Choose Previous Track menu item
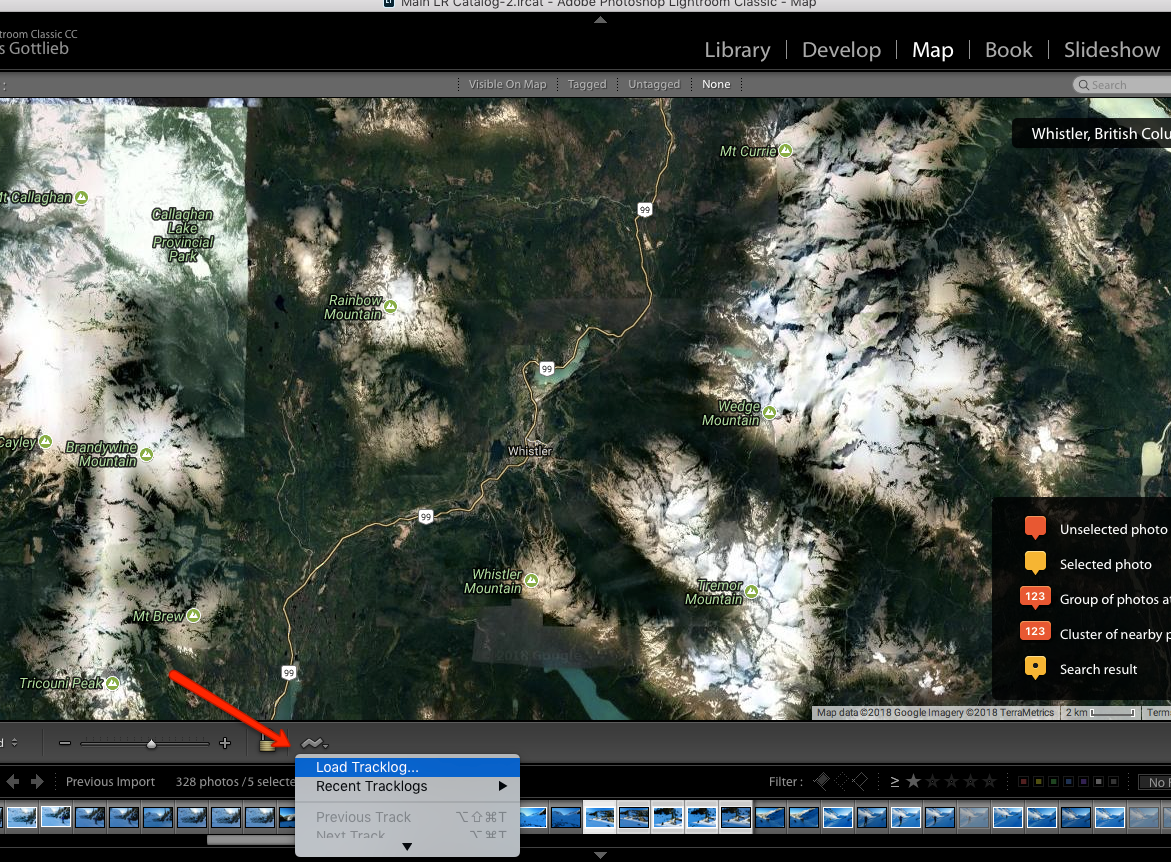 (x=407, y=817)
